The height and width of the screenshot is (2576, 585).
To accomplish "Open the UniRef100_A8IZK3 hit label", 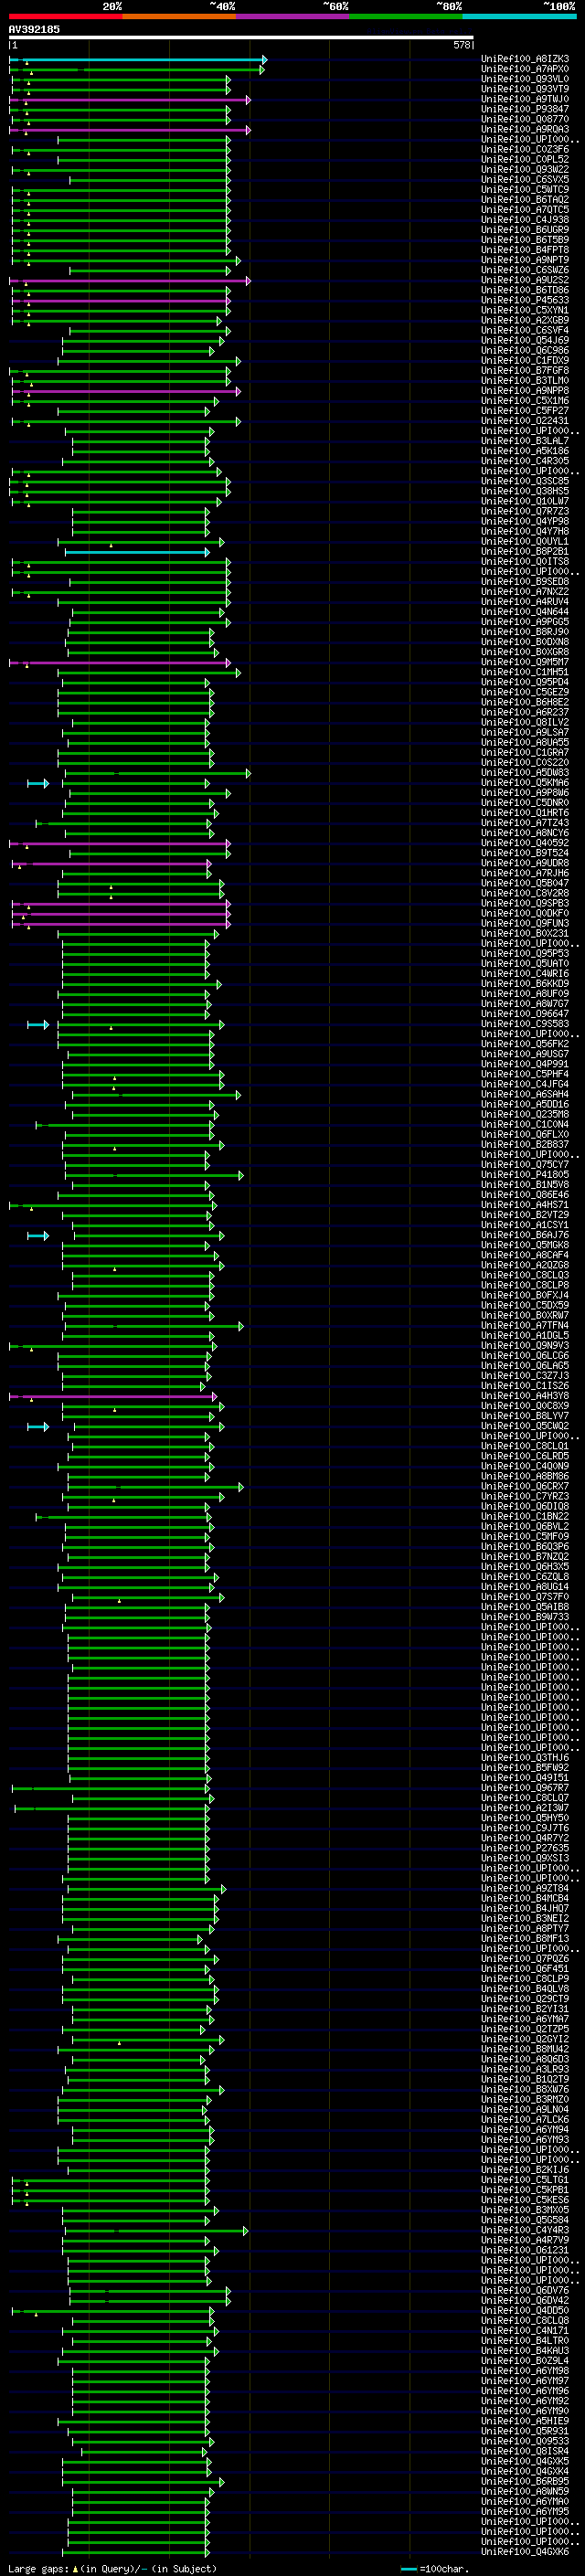I will (524, 59).
